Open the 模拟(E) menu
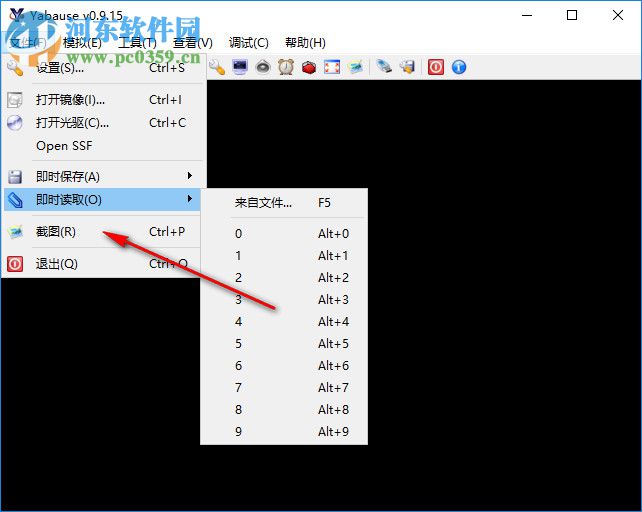This screenshot has width=642, height=512. point(82,43)
